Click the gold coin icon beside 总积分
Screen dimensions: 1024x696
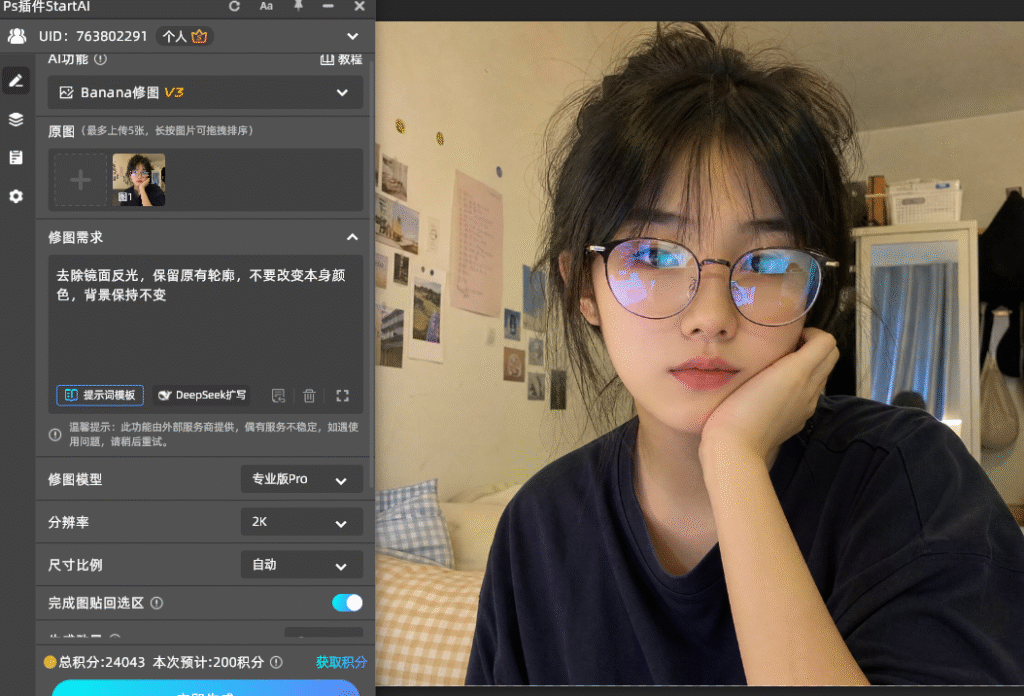tap(50, 662)
